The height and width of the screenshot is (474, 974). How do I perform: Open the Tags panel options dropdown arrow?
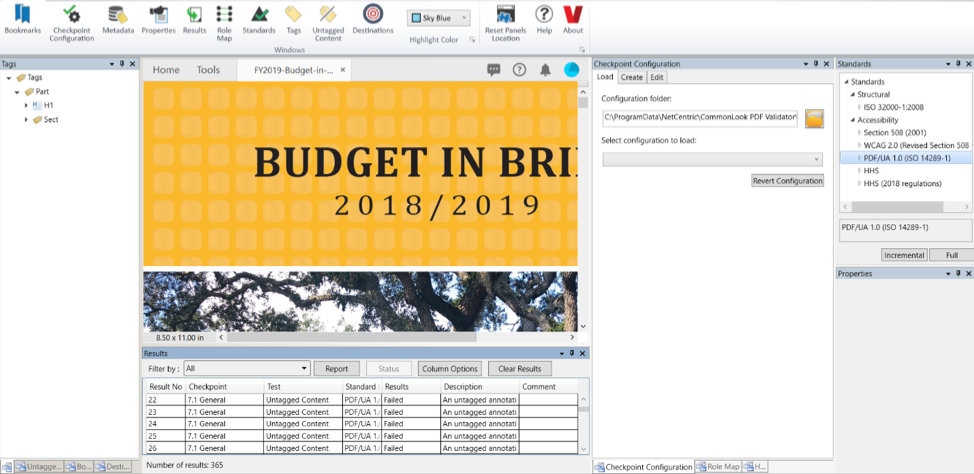point(112,63)
